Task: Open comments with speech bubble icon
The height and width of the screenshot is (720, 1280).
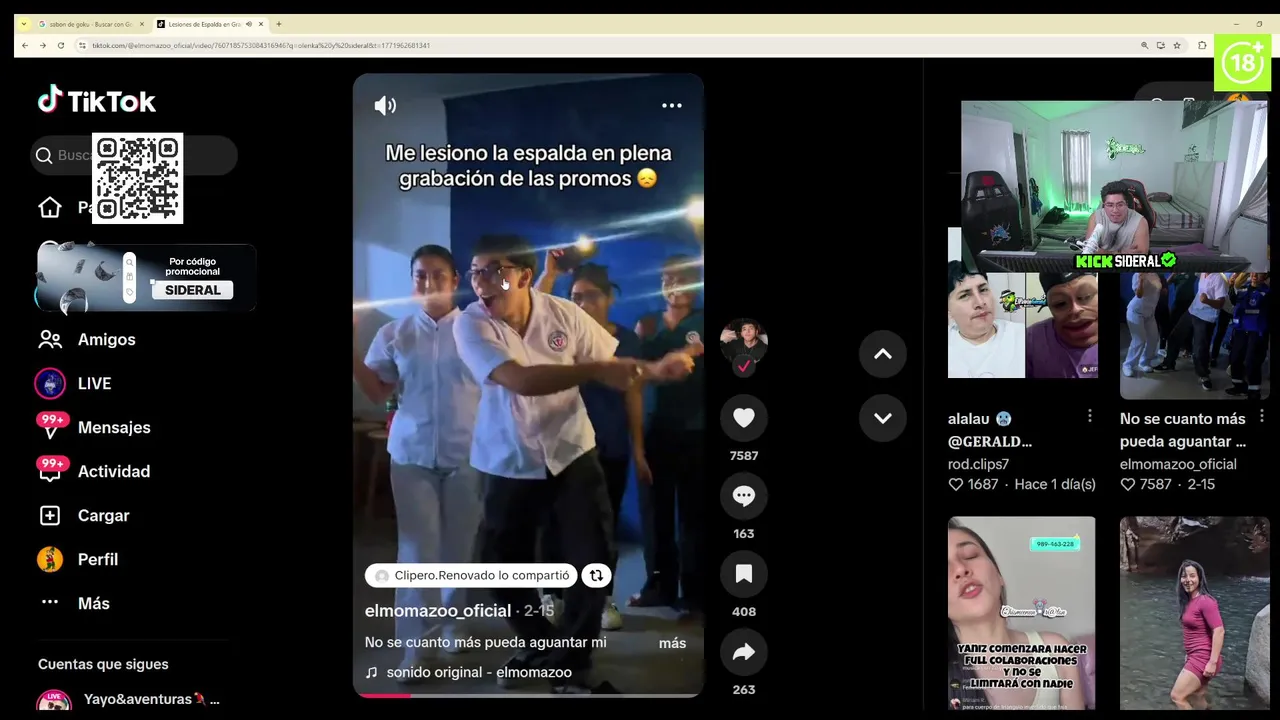Action: coord(743,496)
